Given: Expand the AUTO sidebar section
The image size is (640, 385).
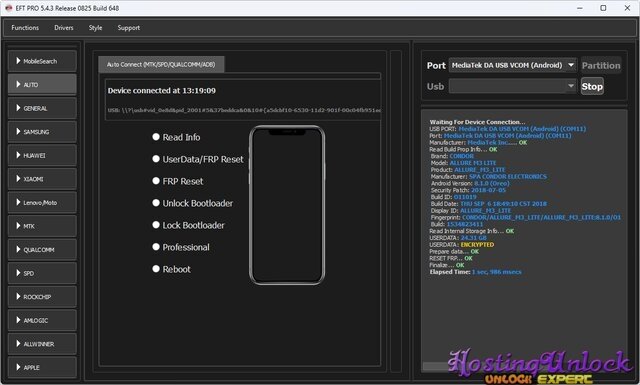Looking at the screenshot, I should pyautogui.click(x=42, y=85).
